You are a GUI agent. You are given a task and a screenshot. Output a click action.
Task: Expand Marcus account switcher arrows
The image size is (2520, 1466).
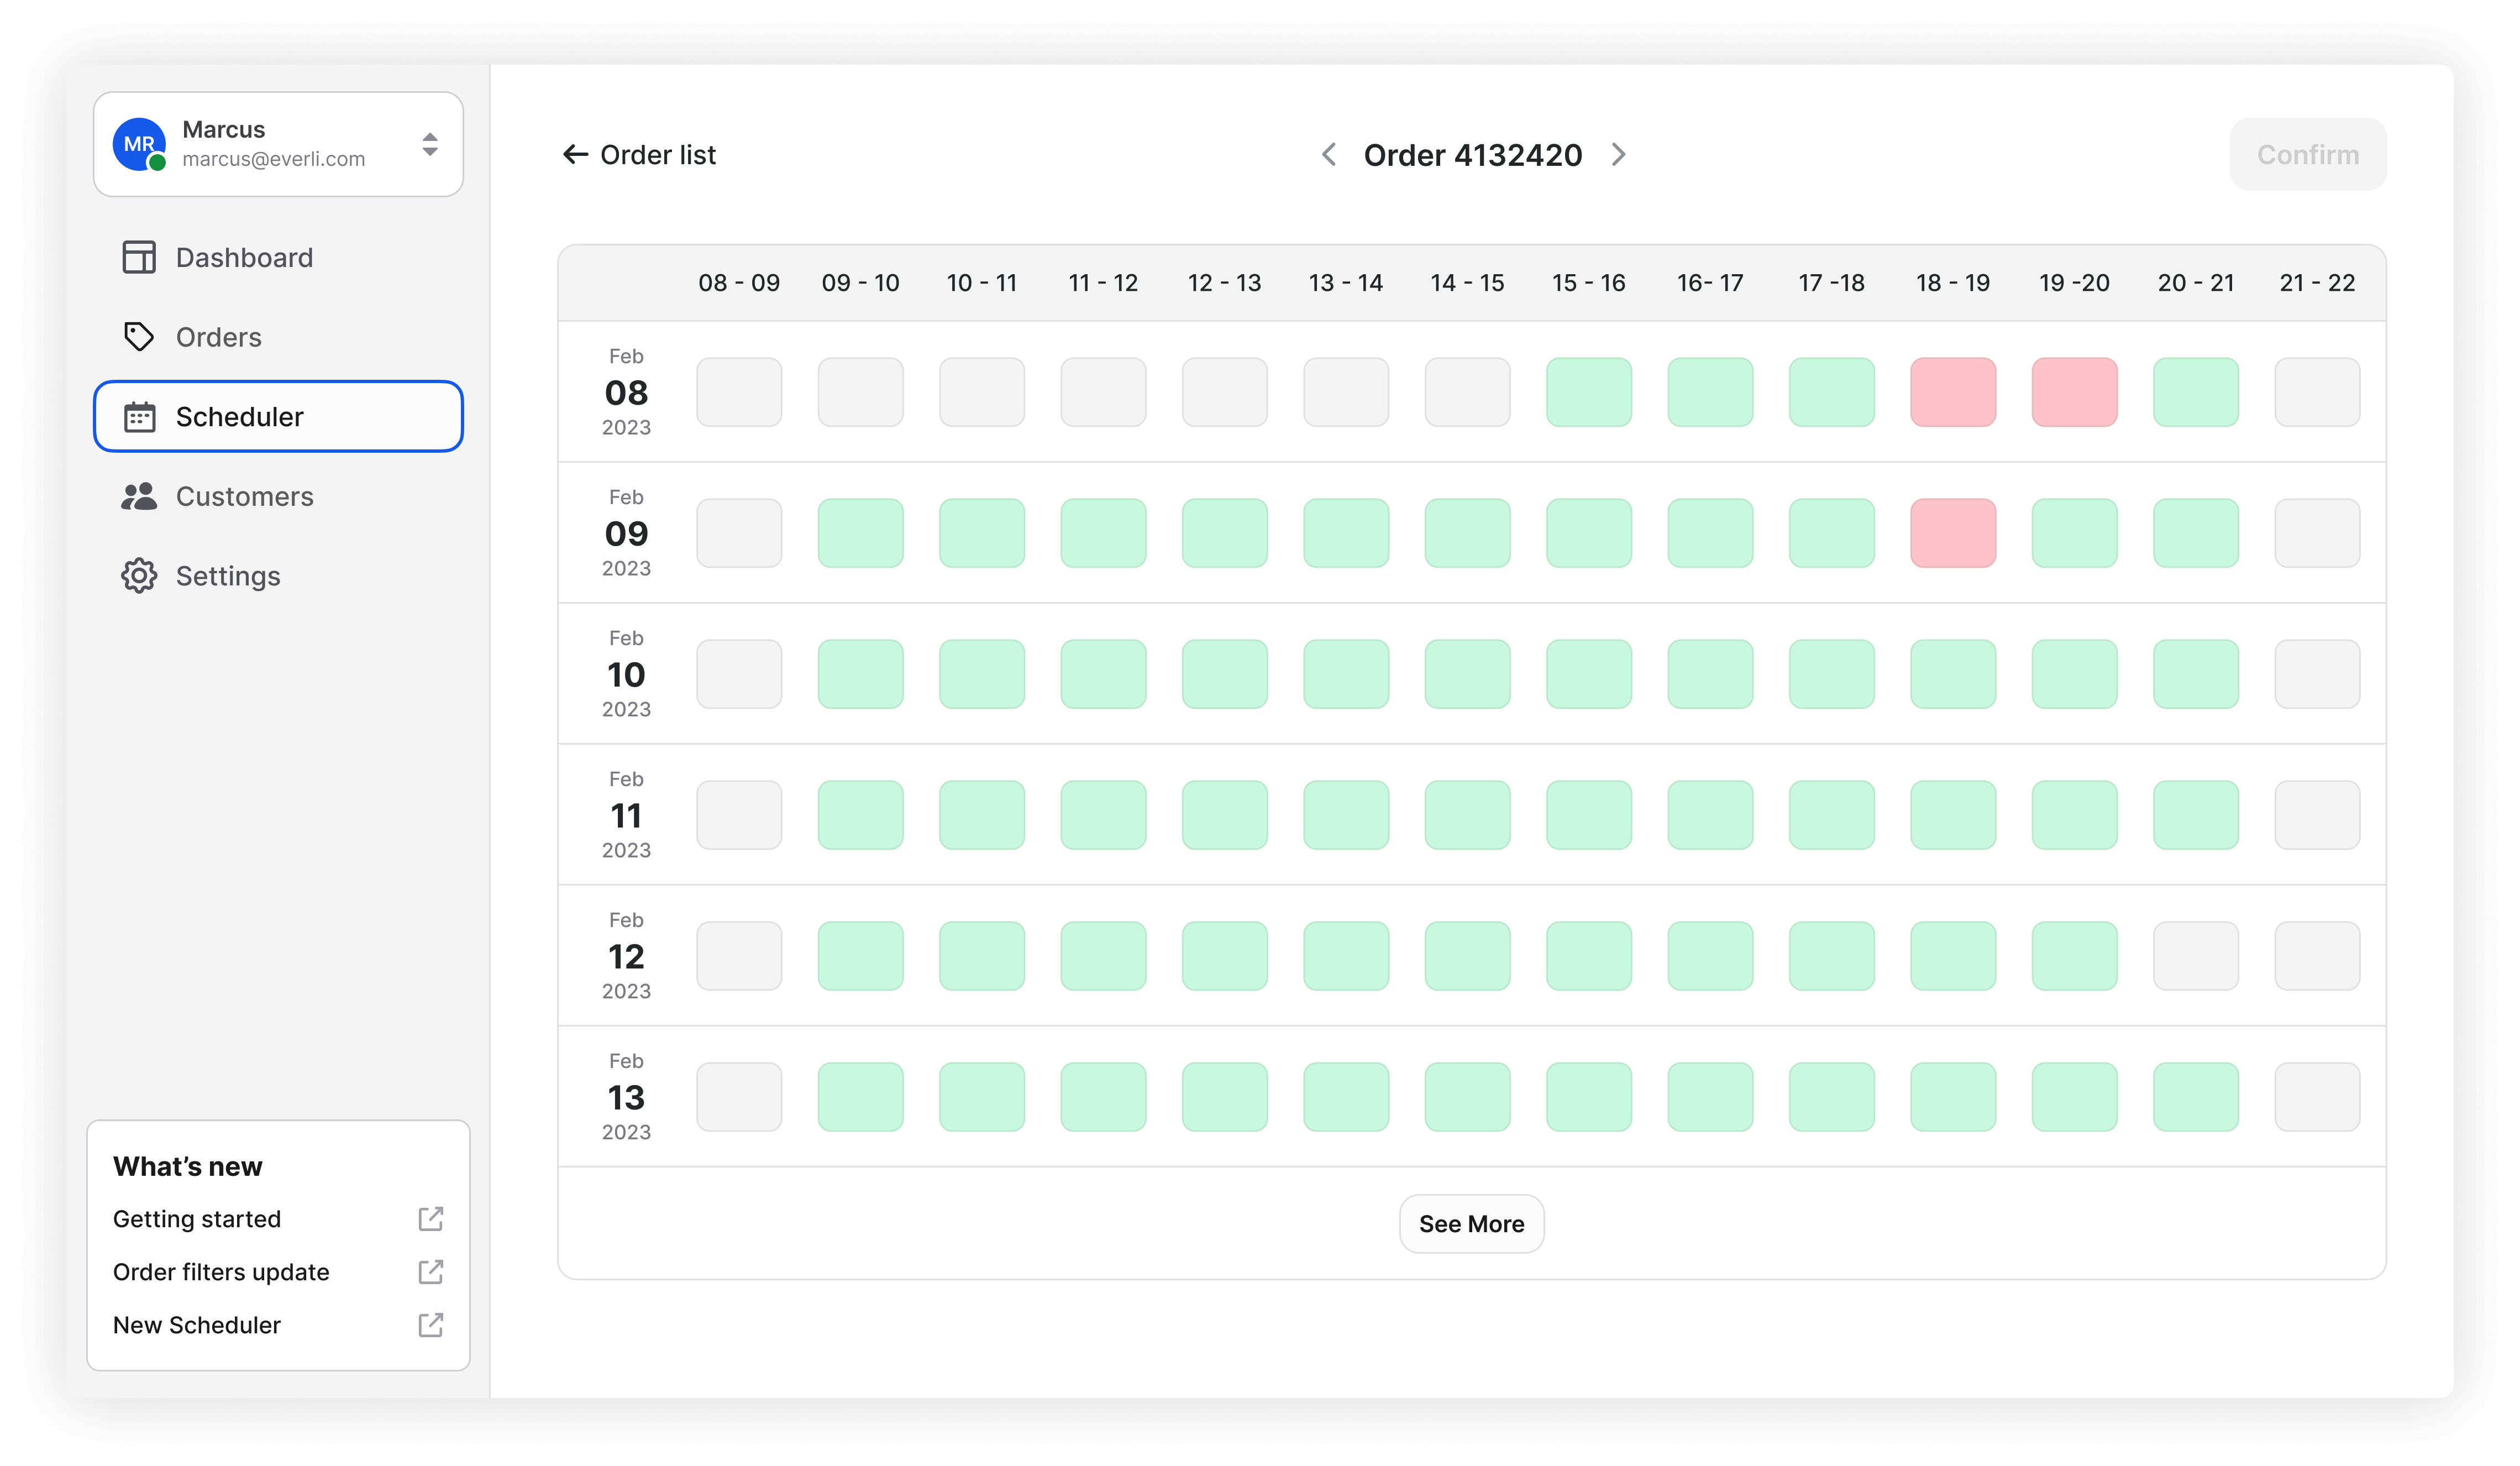point(430,144)
